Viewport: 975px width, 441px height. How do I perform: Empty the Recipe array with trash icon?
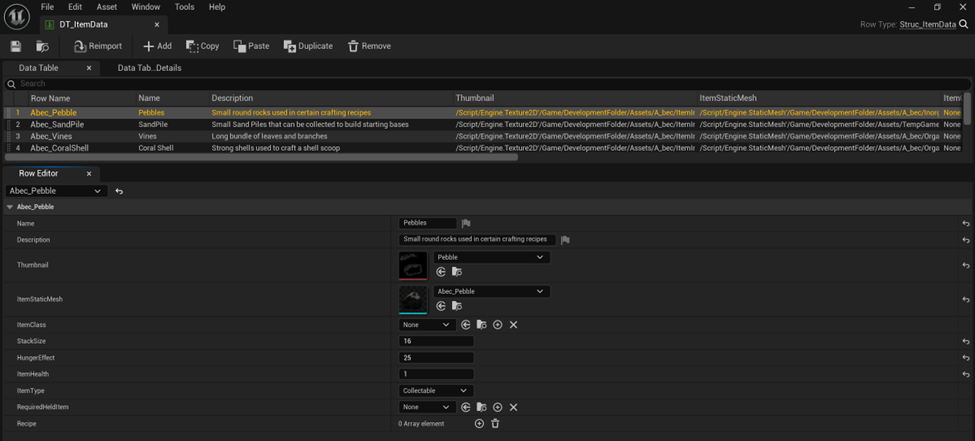(495, 424)
